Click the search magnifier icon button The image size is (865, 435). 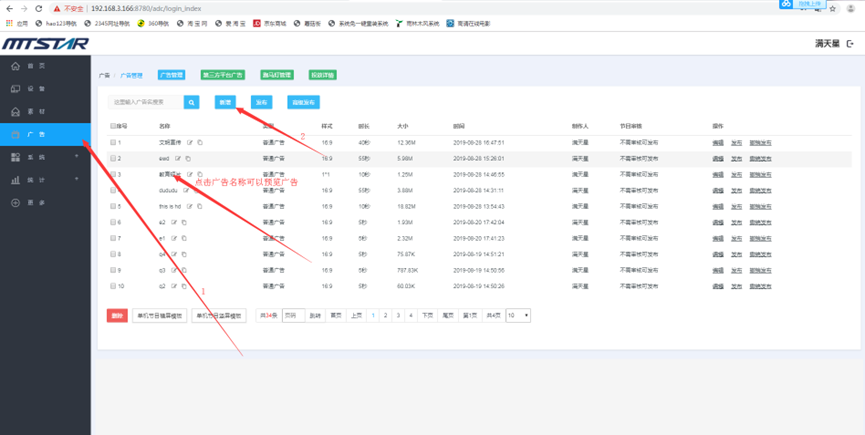click(x=191, y=102)
